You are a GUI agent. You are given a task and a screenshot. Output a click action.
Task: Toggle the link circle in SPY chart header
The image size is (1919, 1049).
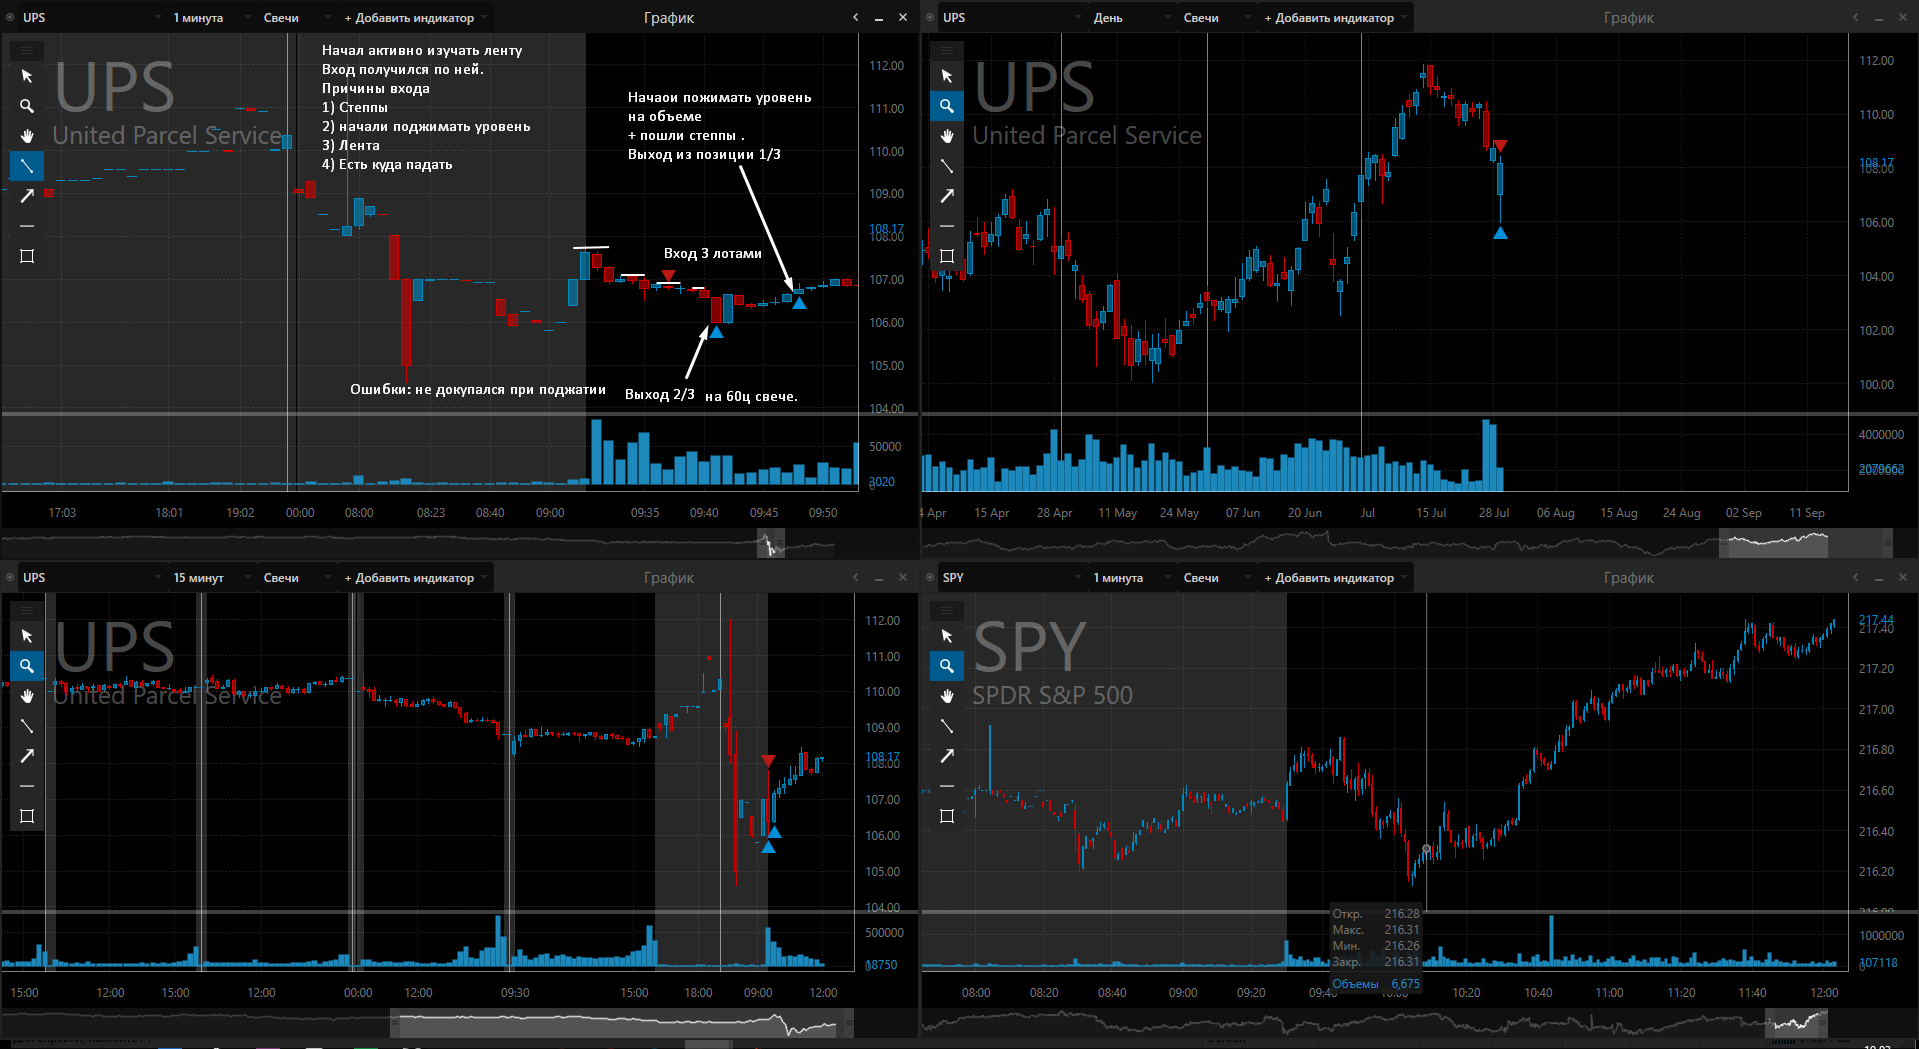pyautogui.click(x=930, y=577)
